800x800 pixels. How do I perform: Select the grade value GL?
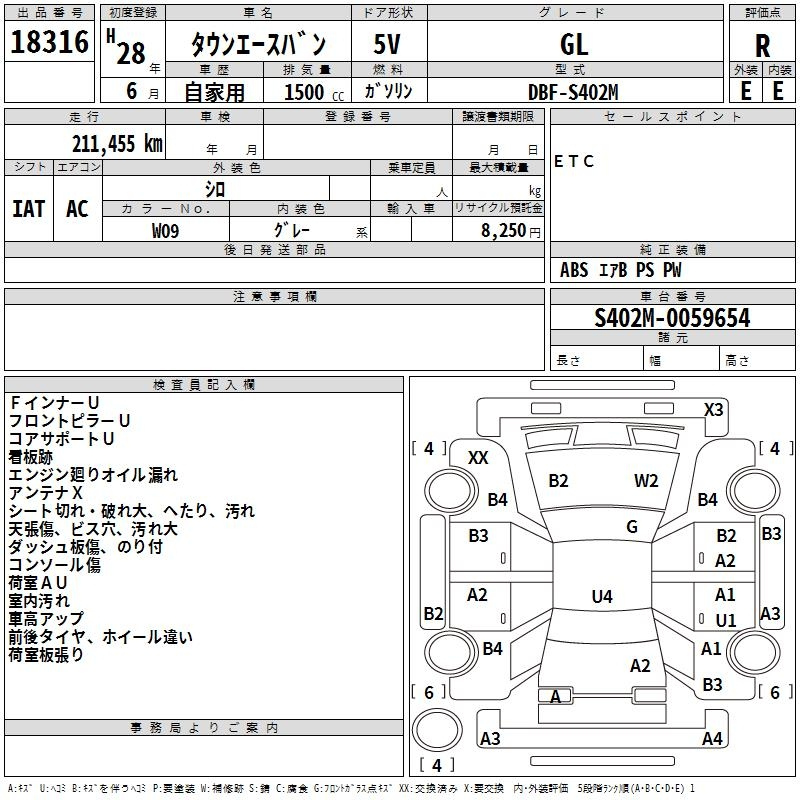pyautogui.click(x=574, y=45)
